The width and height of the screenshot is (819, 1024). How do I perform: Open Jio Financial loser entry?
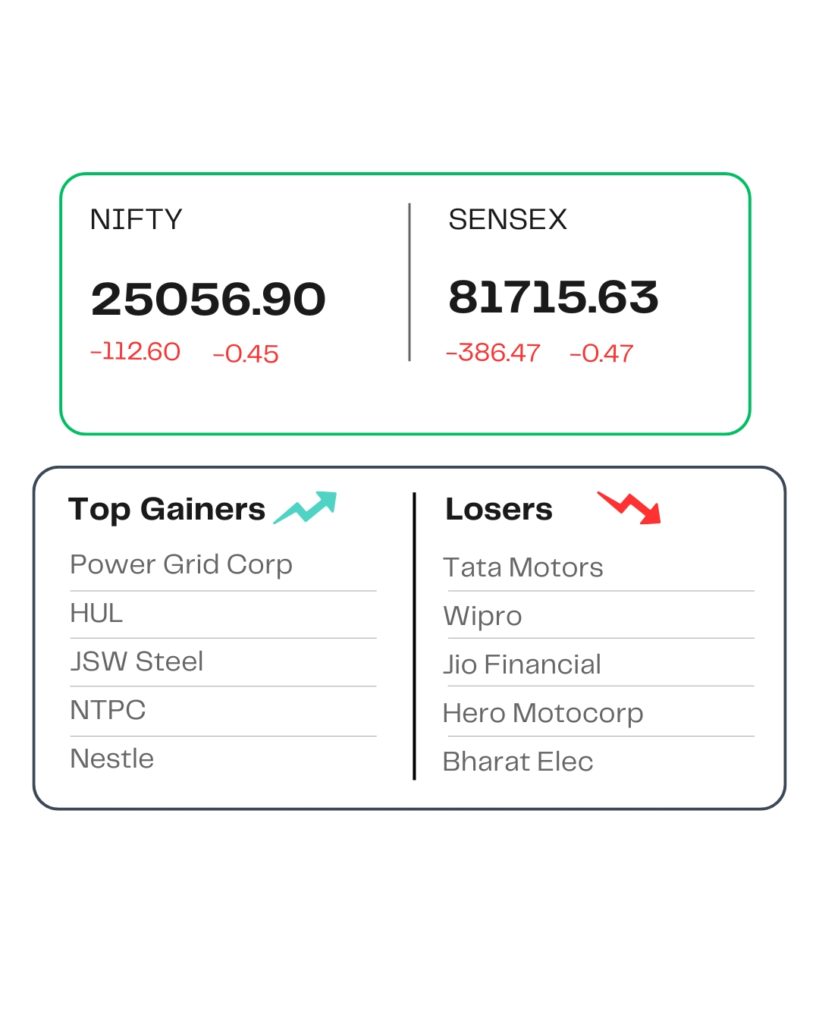pos(522,665)
